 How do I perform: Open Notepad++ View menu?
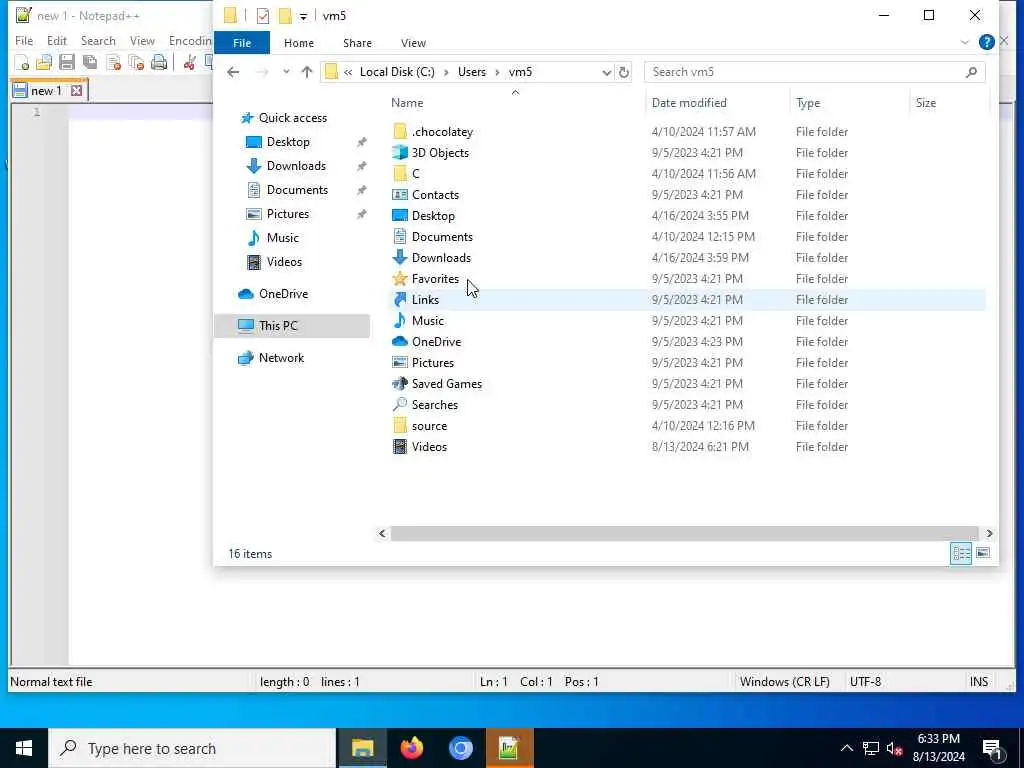pyautogui.click(x=142, y=40)
